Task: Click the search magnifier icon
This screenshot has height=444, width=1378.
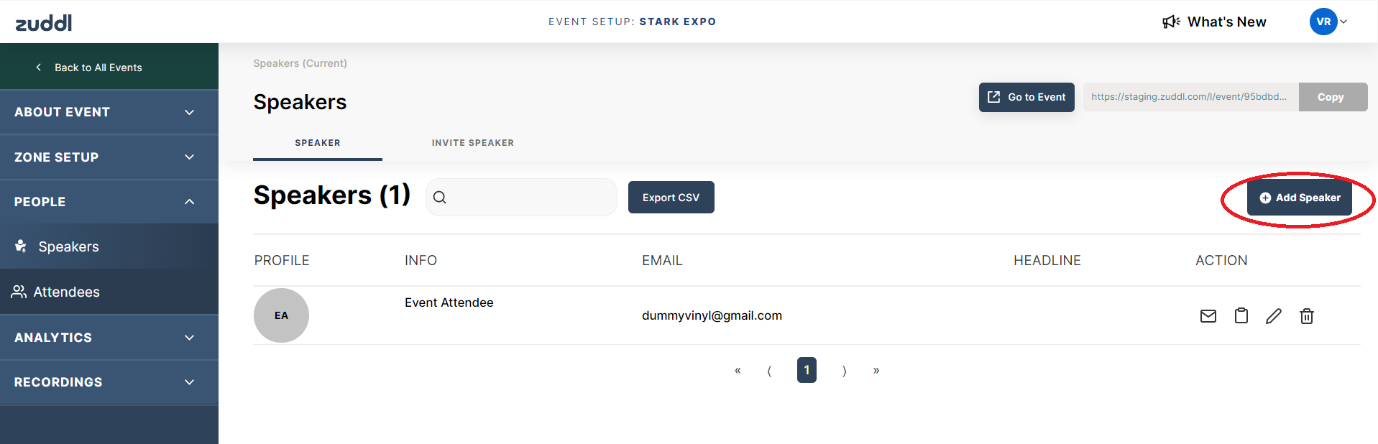Action: (440, 198)
